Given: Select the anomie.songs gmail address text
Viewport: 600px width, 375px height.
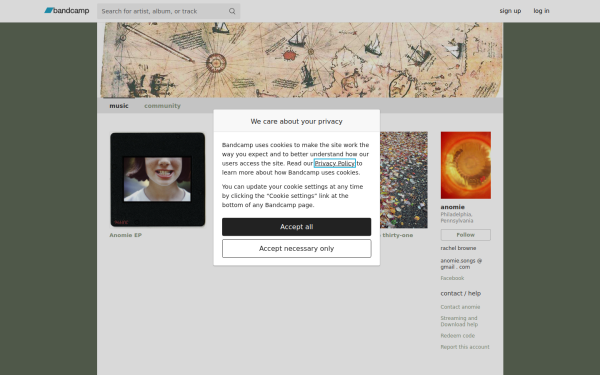Looking at the screenshot, I should pos(461,264).
